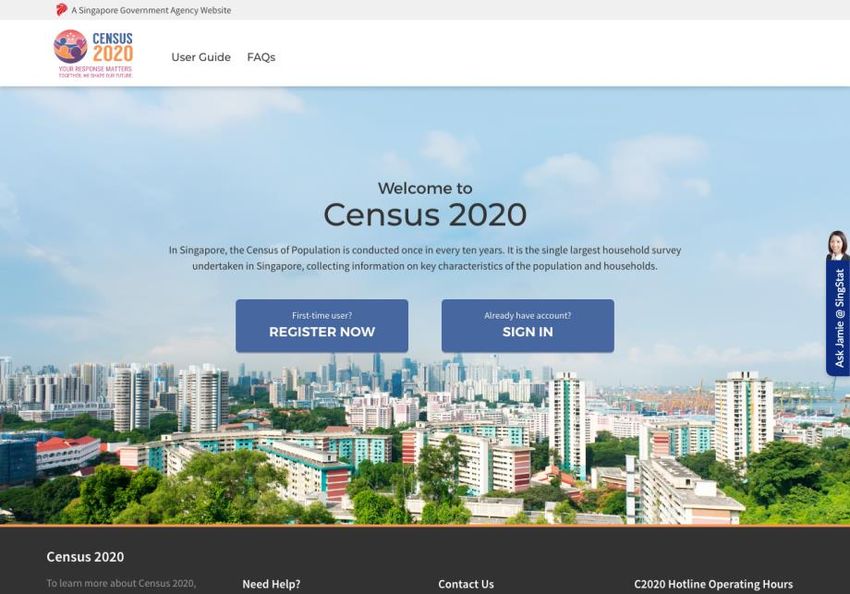
Task: Click the Singapore Government lion head icon
Action: [x=61, y=10]
